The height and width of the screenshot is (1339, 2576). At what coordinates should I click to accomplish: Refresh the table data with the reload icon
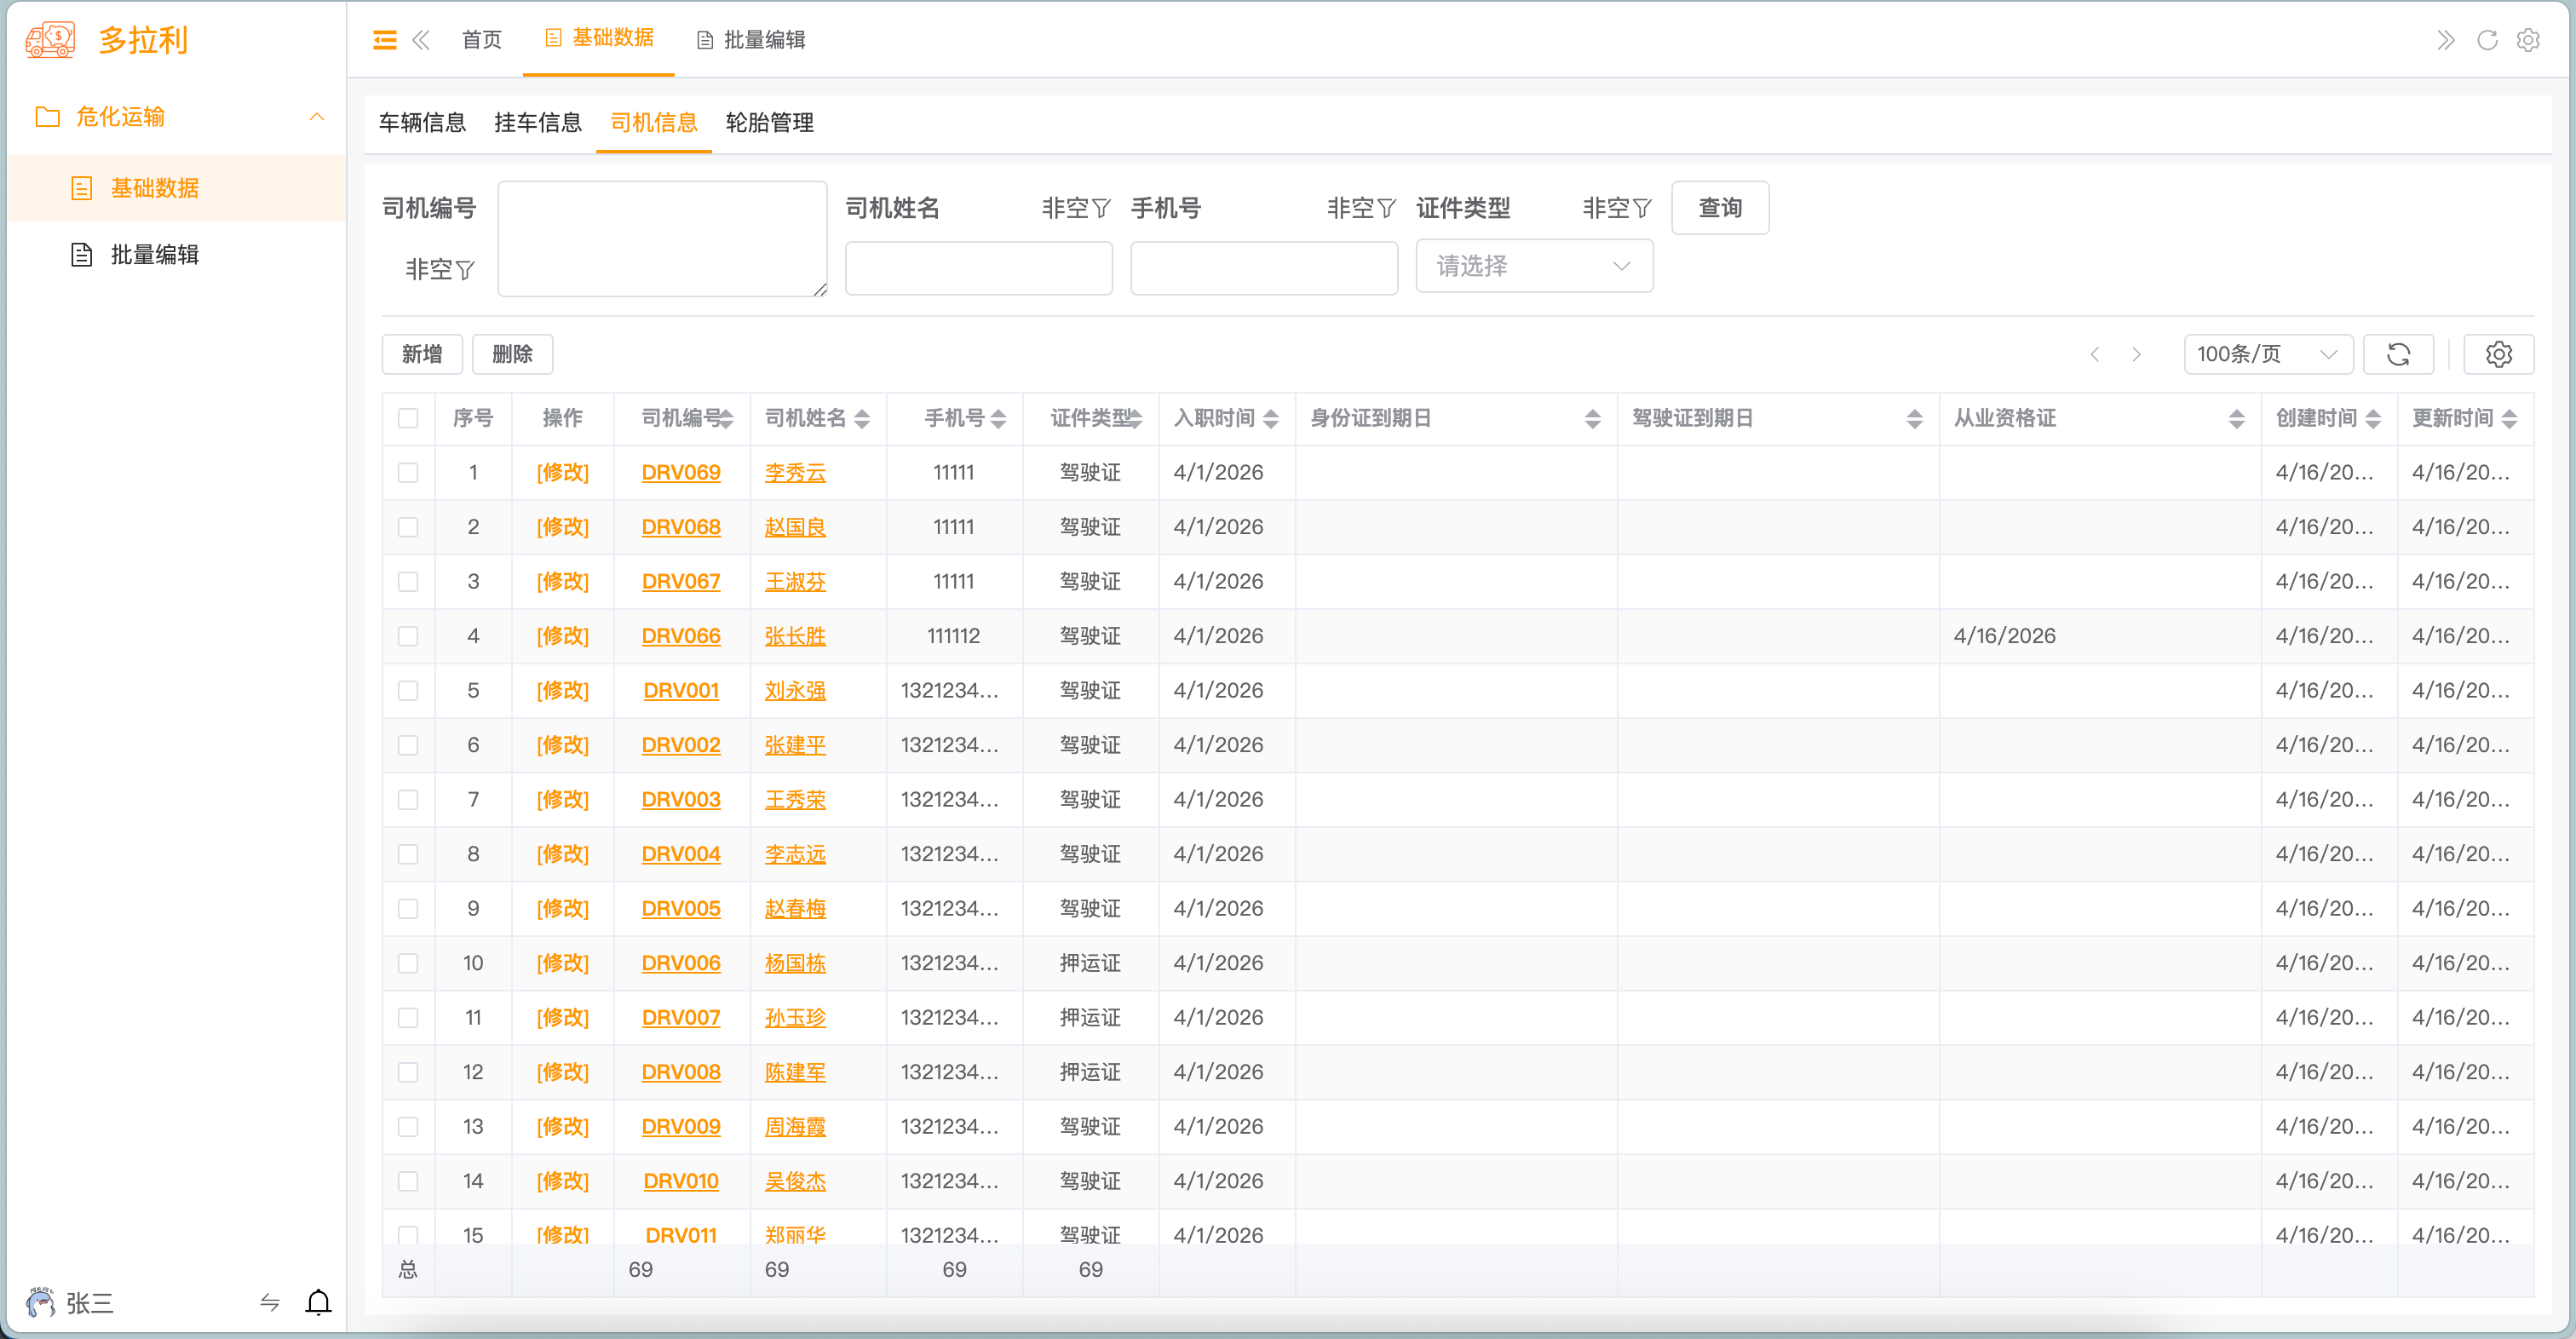pyautogui.click(x=2398, y=354)
